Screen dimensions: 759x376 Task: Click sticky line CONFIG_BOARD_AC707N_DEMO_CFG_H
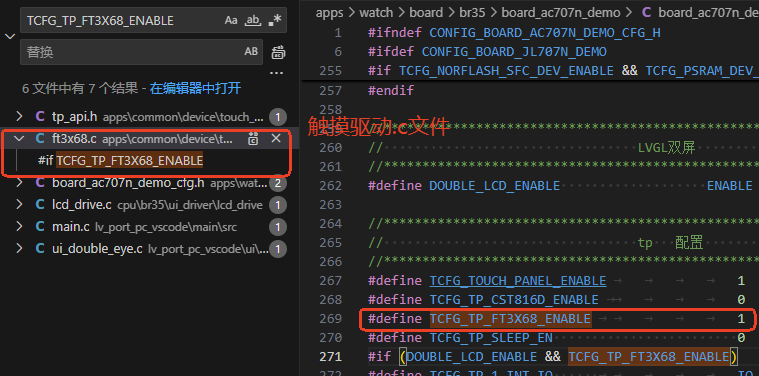point(545,33)
